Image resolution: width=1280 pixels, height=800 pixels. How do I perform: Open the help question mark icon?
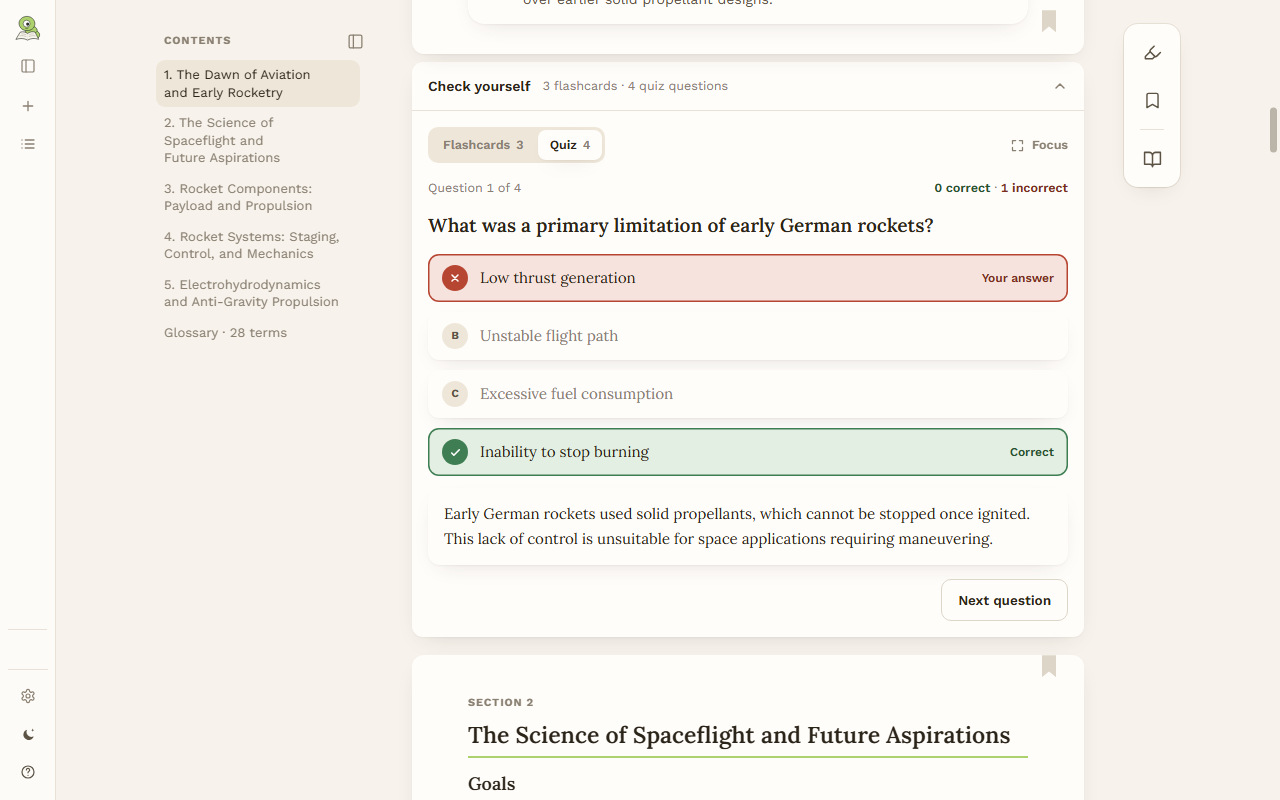coord(28,772)
